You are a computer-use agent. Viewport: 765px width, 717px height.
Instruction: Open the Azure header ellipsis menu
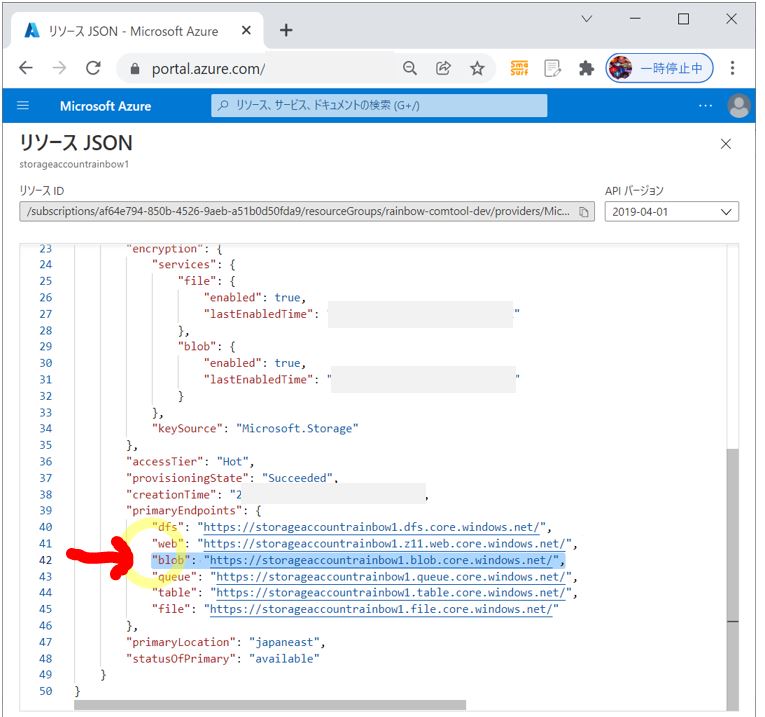[x=705, y=105]
